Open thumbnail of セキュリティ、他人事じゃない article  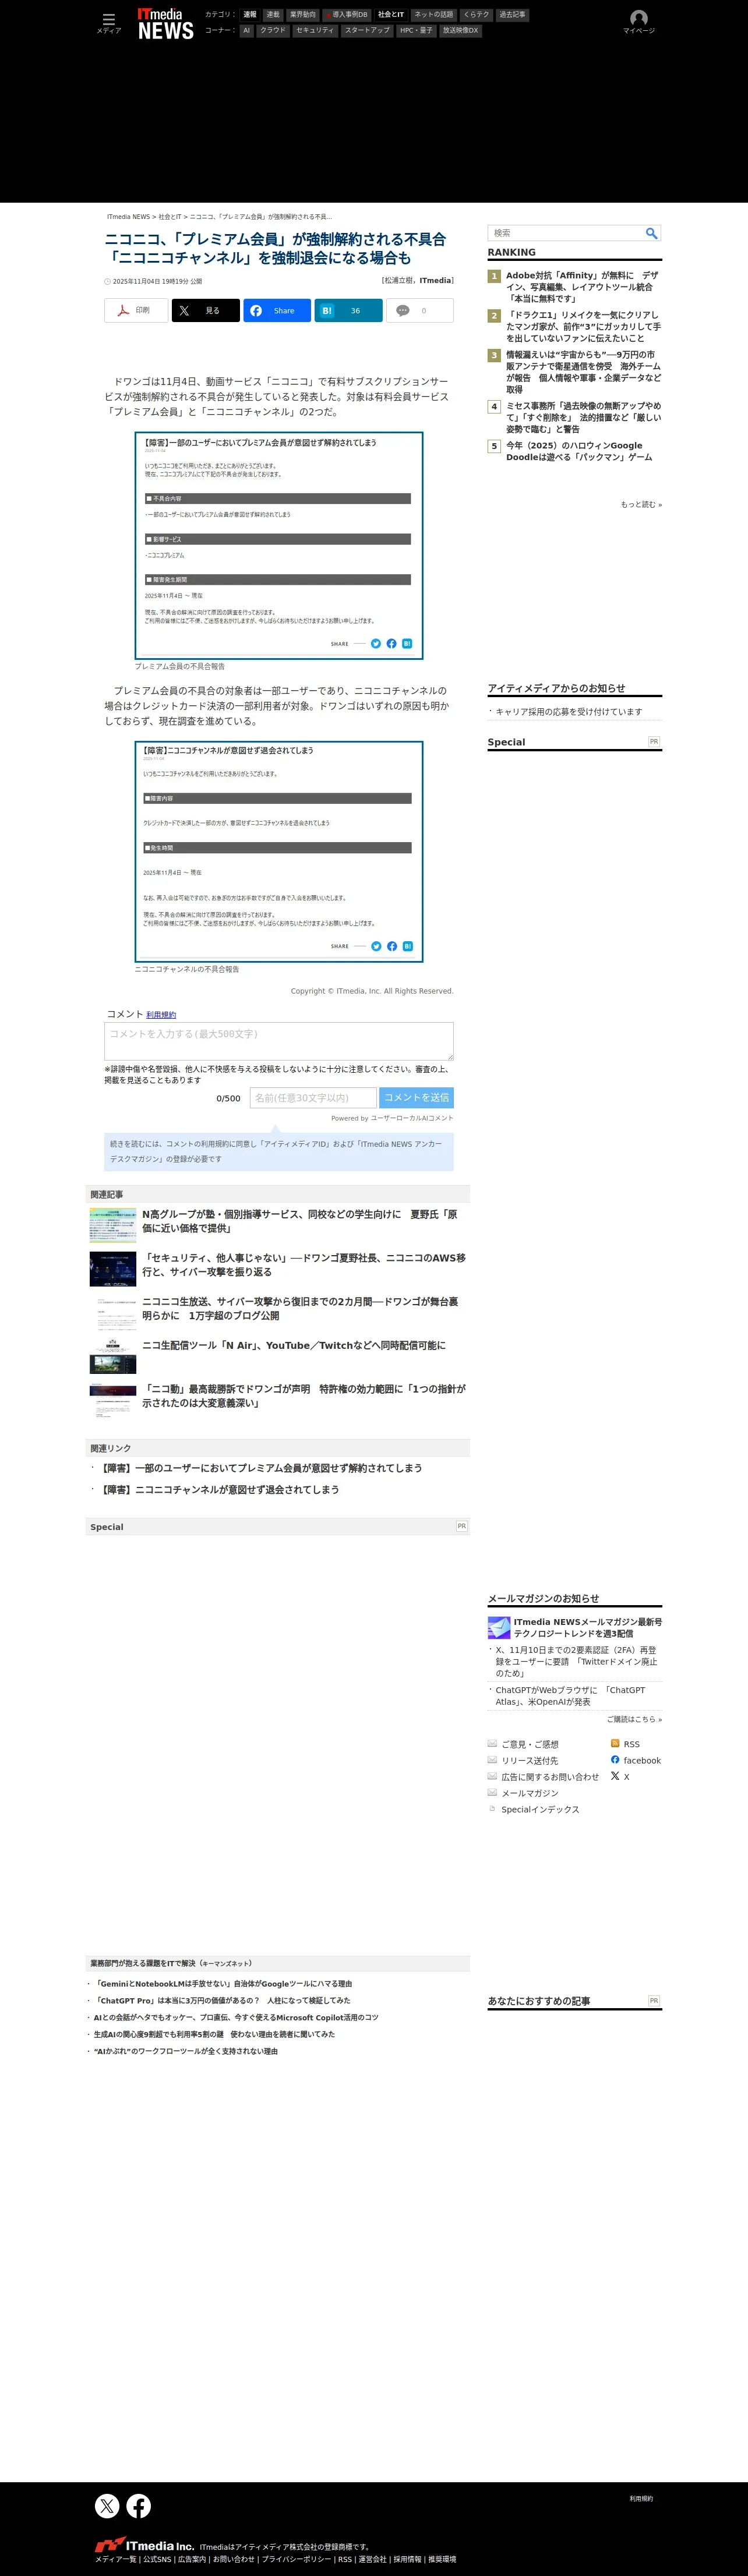click(x=113, y=1269)
